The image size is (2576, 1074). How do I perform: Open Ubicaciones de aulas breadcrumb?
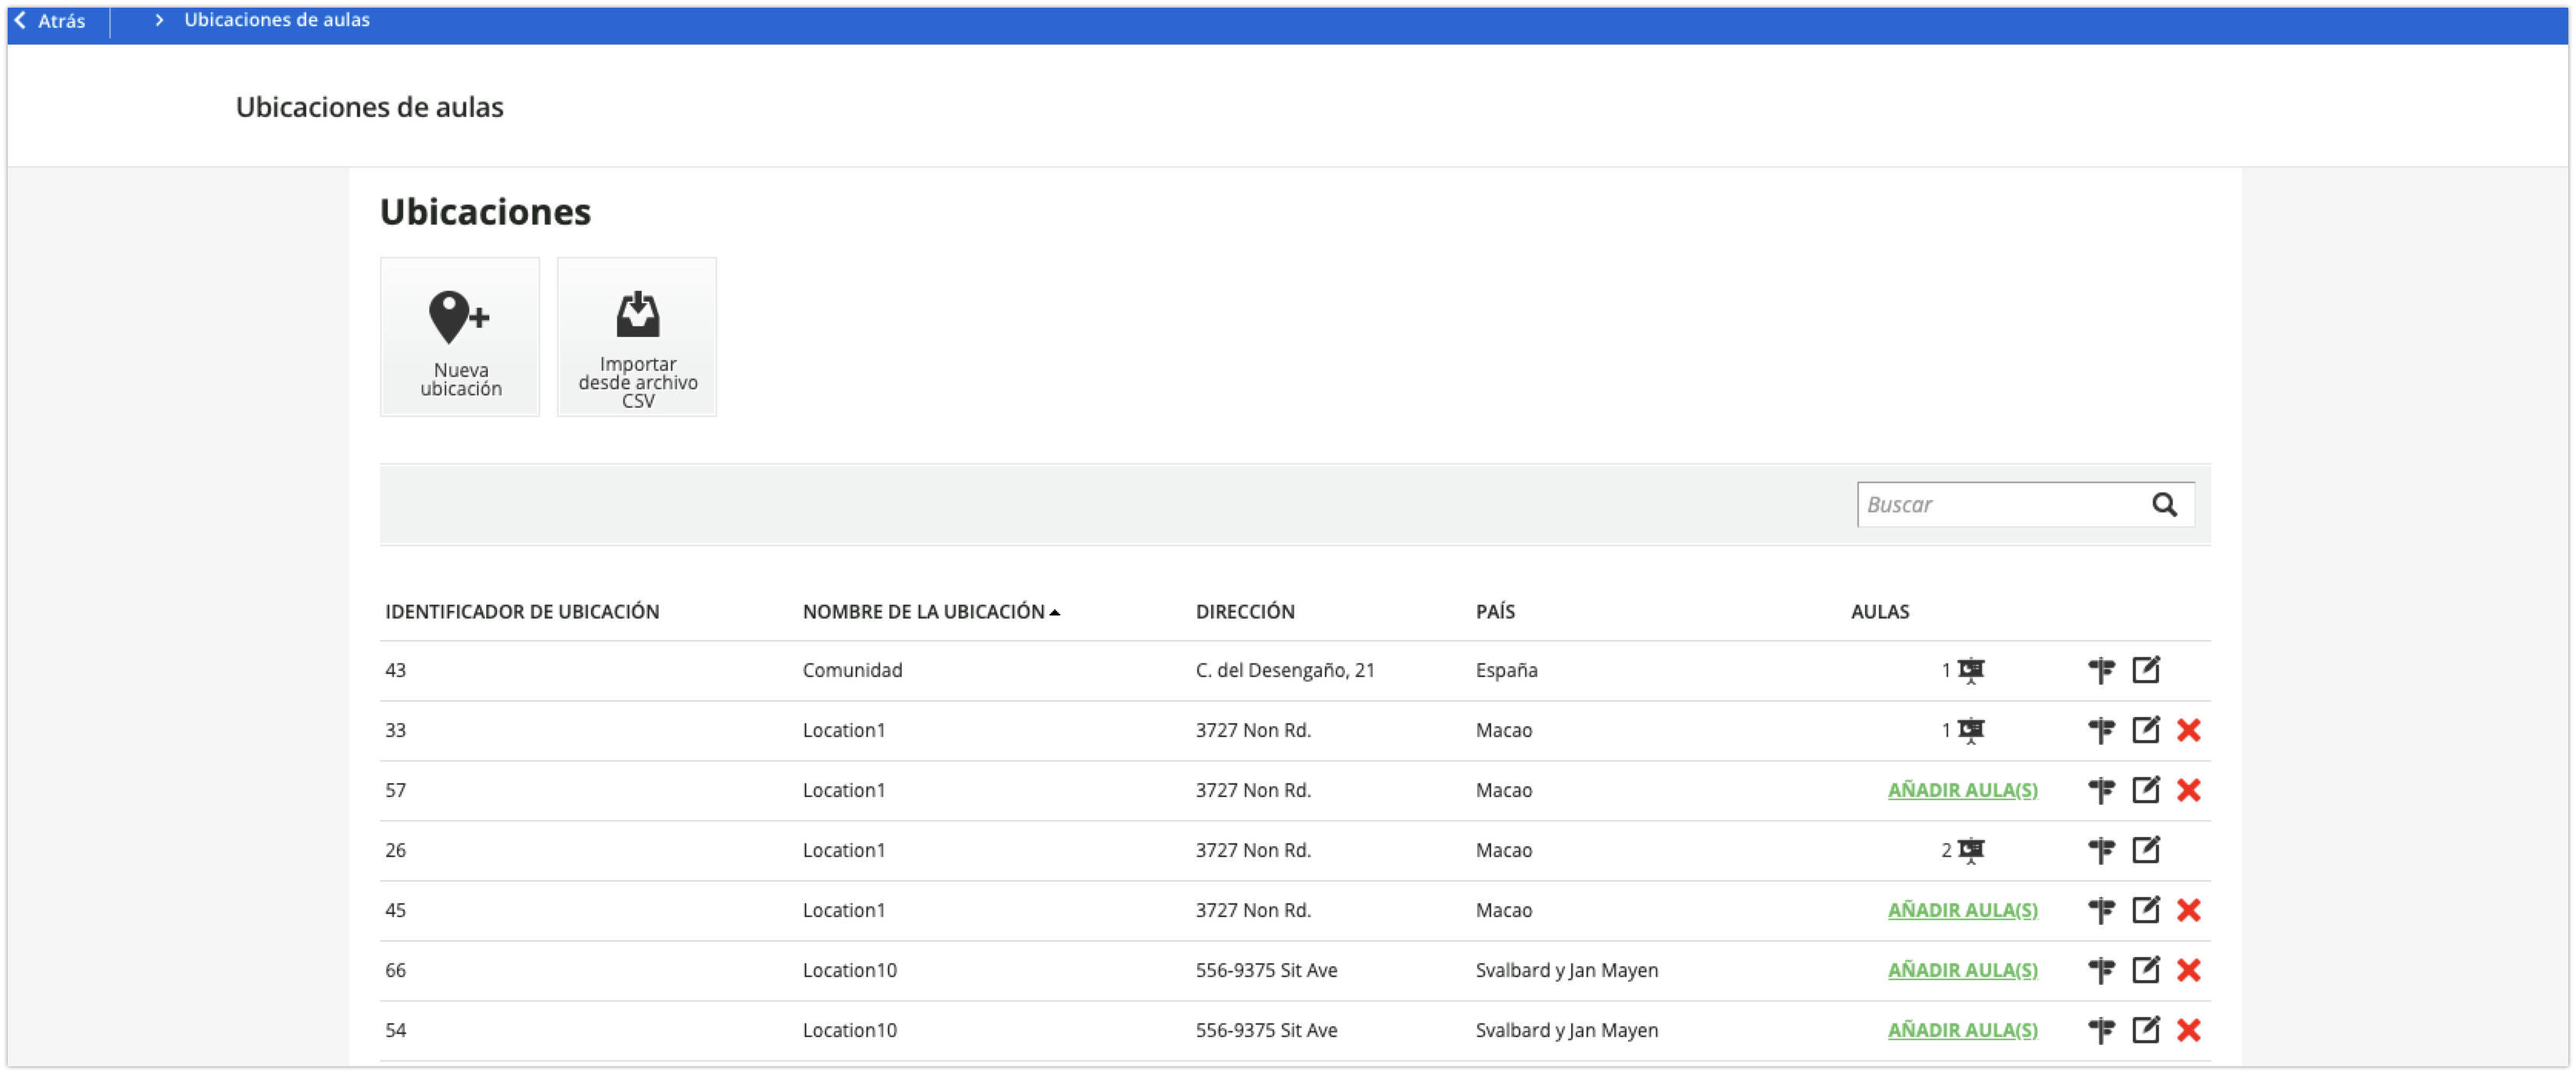click(x=277, y=20)
